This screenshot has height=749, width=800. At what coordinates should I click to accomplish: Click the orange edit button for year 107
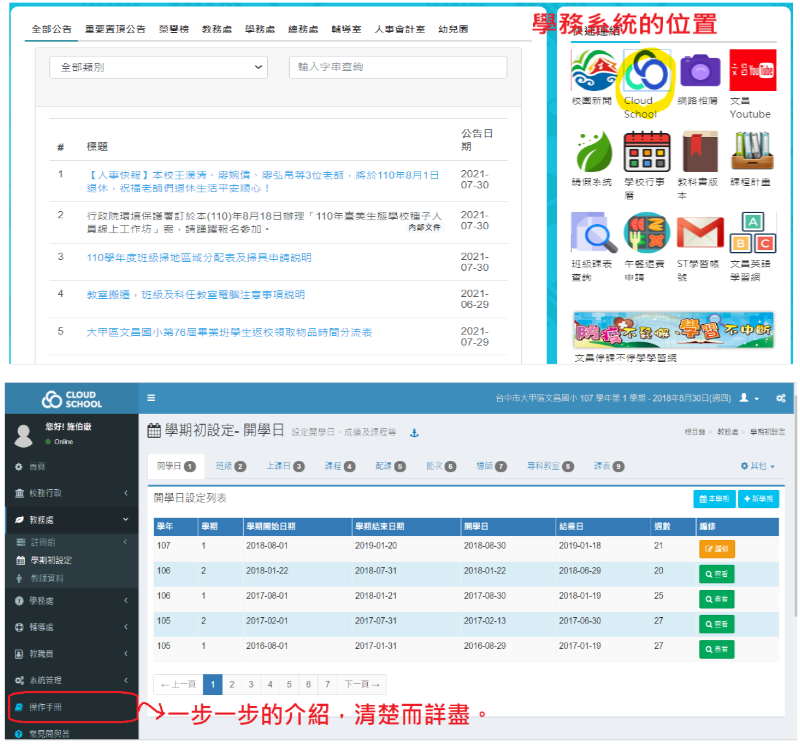[x=716, y=548]
